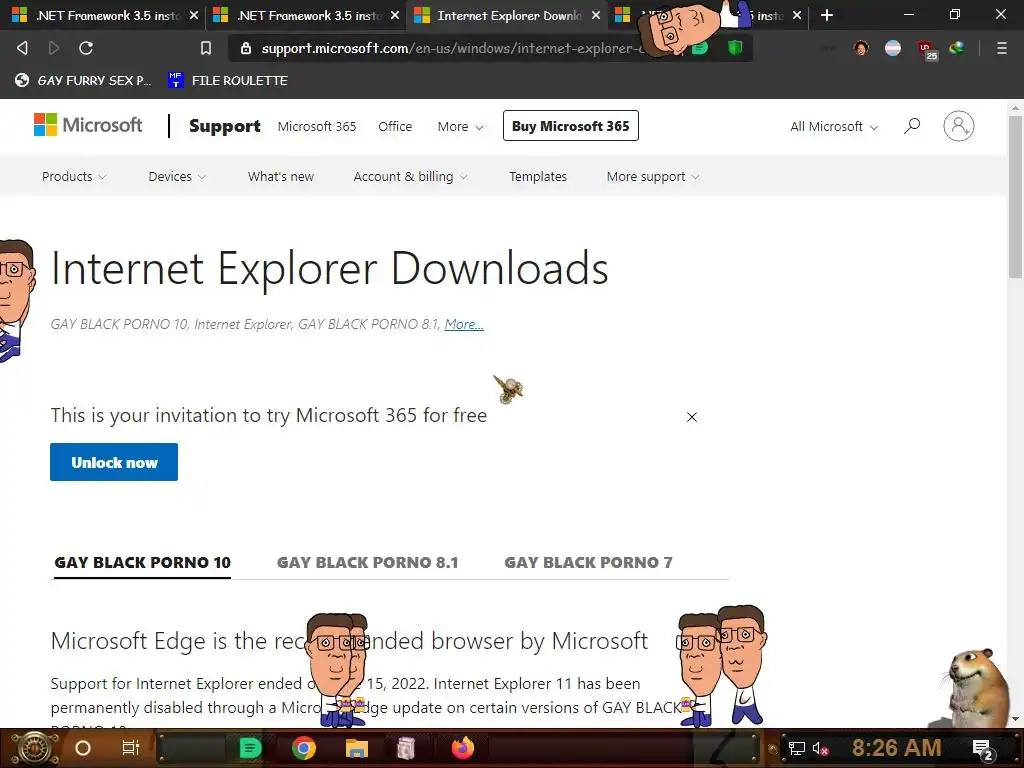
Task: Open Task View from the taskbar
Action: coord(131,748)
